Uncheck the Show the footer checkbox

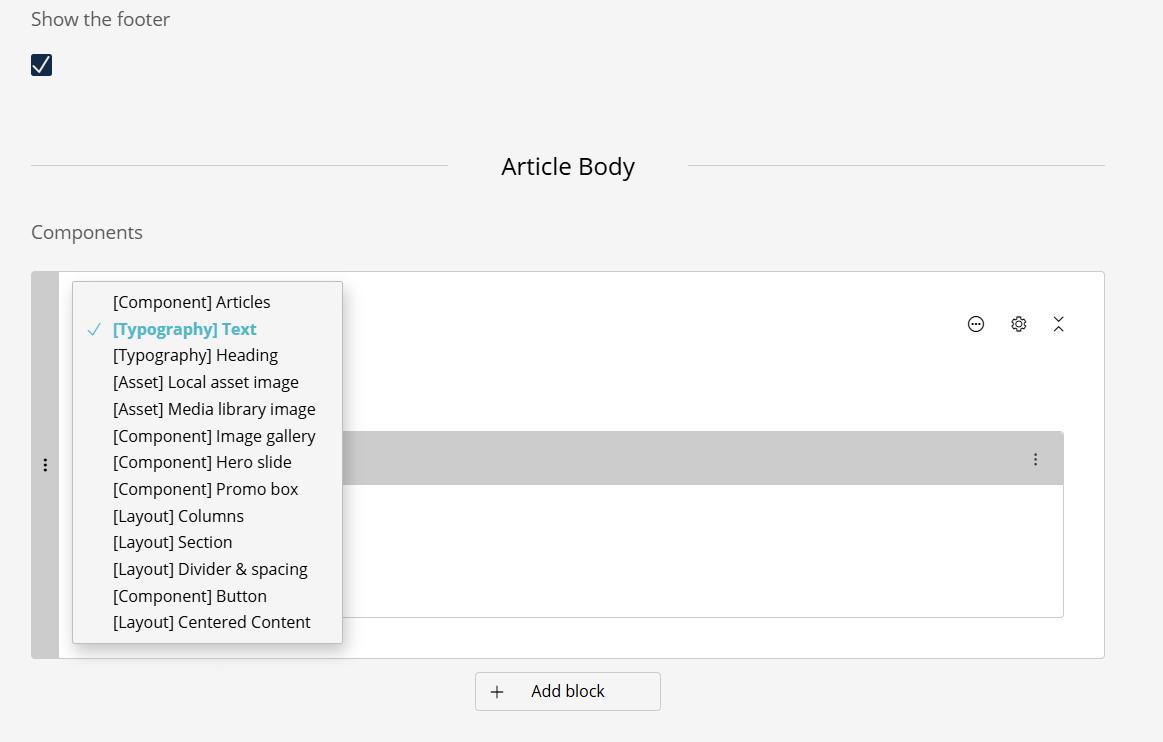(x=42, y=65)
